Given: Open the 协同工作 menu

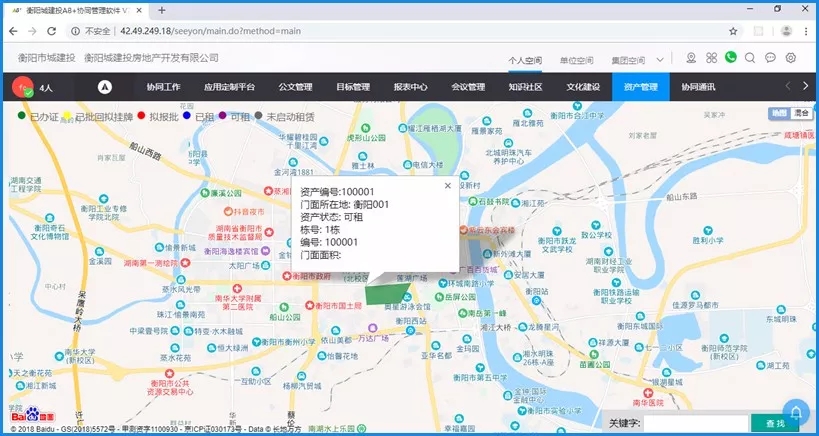Looking at the screenshot, I should pos(163,87).
